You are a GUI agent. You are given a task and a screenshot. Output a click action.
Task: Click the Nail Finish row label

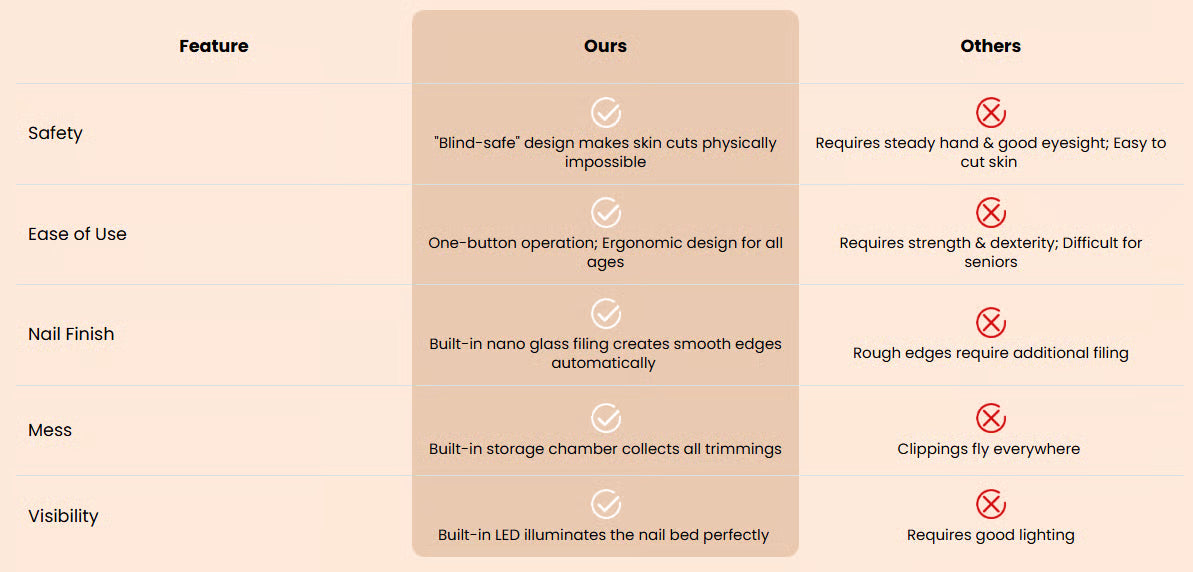click(x=71, y=334)
